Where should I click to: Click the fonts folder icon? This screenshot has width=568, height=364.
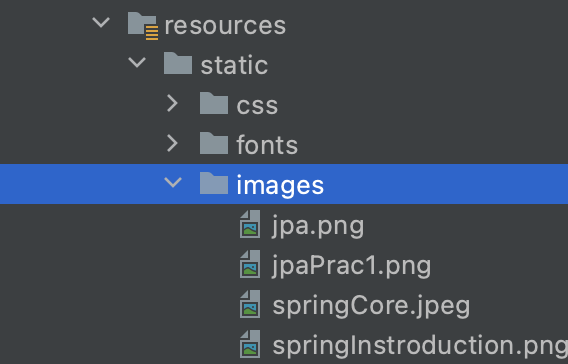point(214,143)
